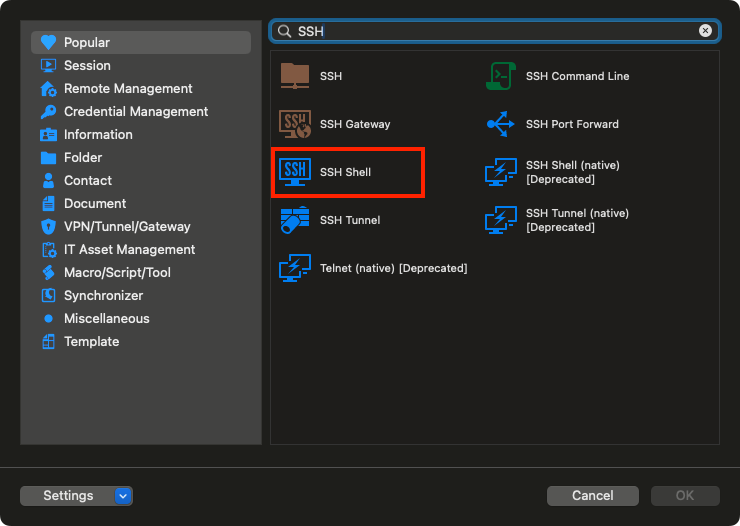The height and width of the screenshot is (526, 740).
Task: Click the Session play-screen icon
Action: tap(48, 66)
